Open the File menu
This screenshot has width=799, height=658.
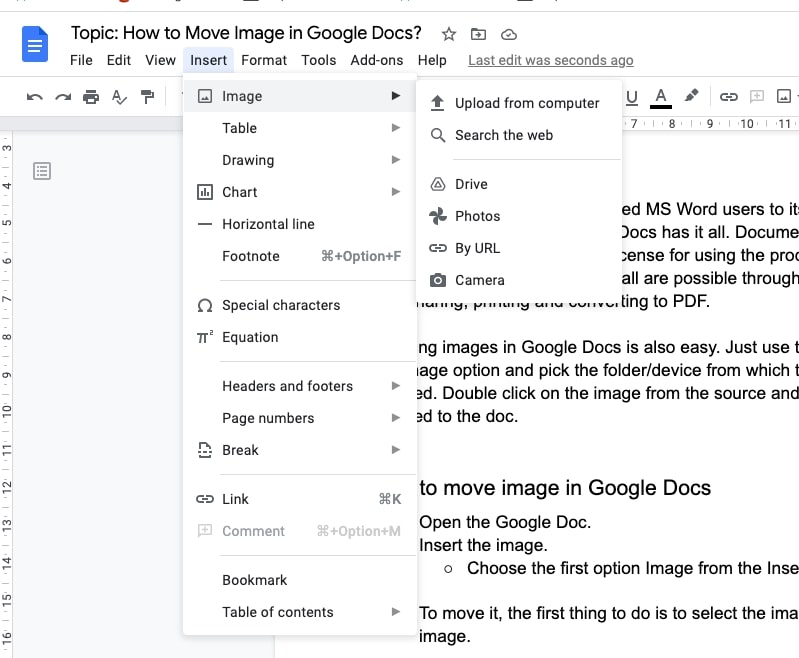[81, 60]
